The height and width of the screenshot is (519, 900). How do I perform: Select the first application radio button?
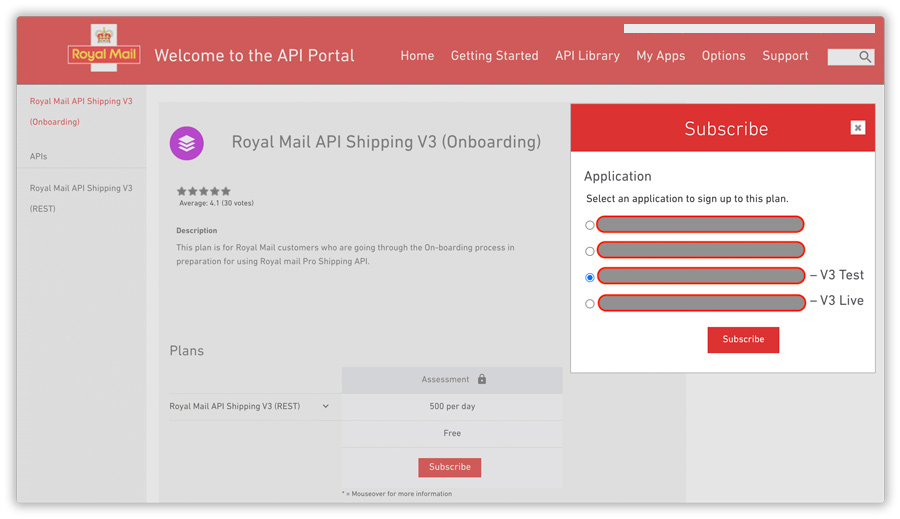coord(589,225)
